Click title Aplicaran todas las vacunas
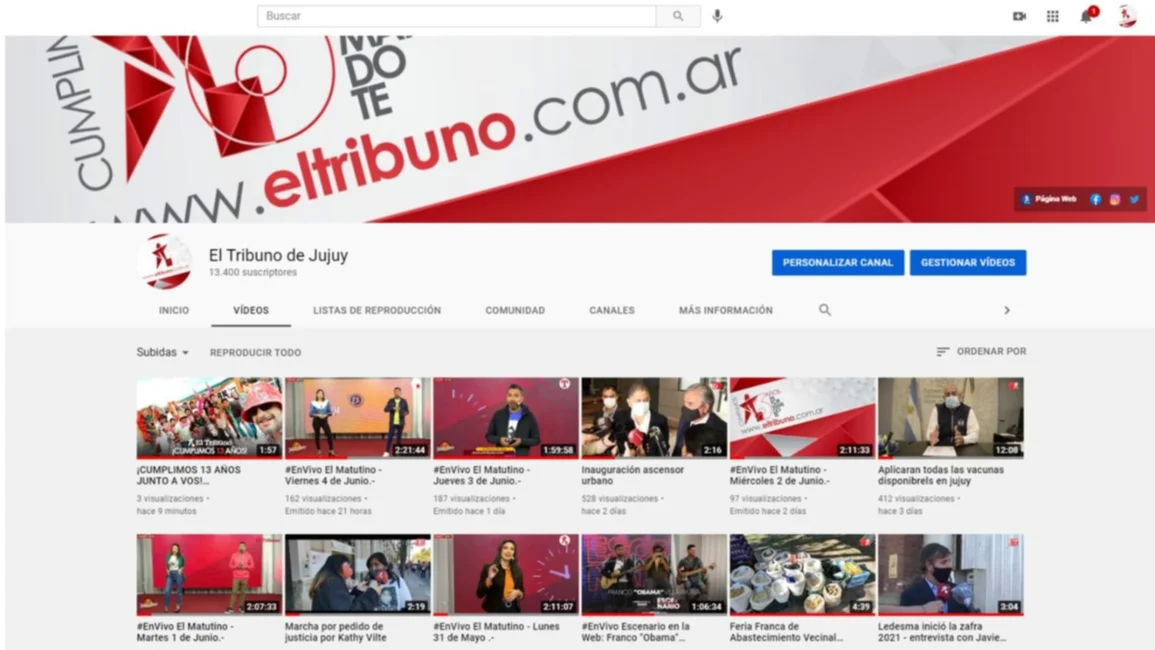The width and height of the screenshot is (1155, 650). click(941, 475)
